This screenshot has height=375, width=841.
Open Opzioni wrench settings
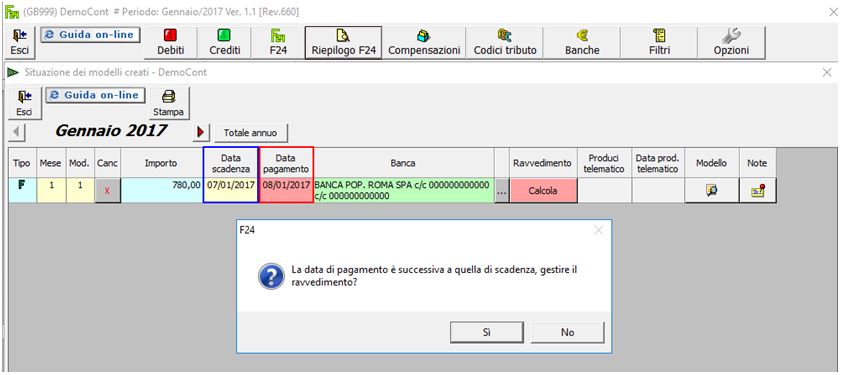tap(731, 42)
